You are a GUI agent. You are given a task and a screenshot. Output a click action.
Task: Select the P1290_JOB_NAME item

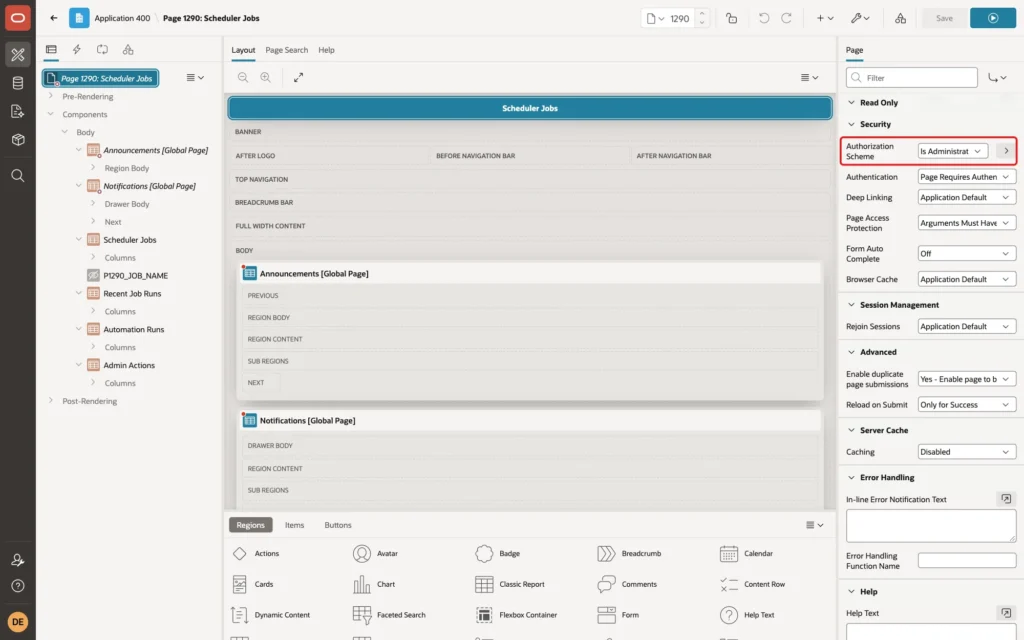pyautogui.click(x=135, y=276)
